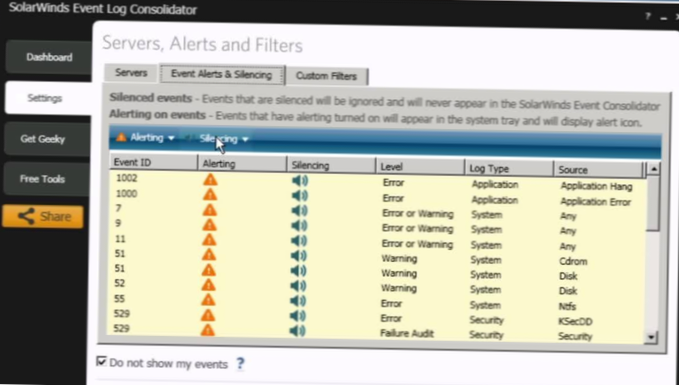The height and width of the screenshot is (385, 679).
Task: Click the Silencing column header
Action: click(x=331, y=165)
